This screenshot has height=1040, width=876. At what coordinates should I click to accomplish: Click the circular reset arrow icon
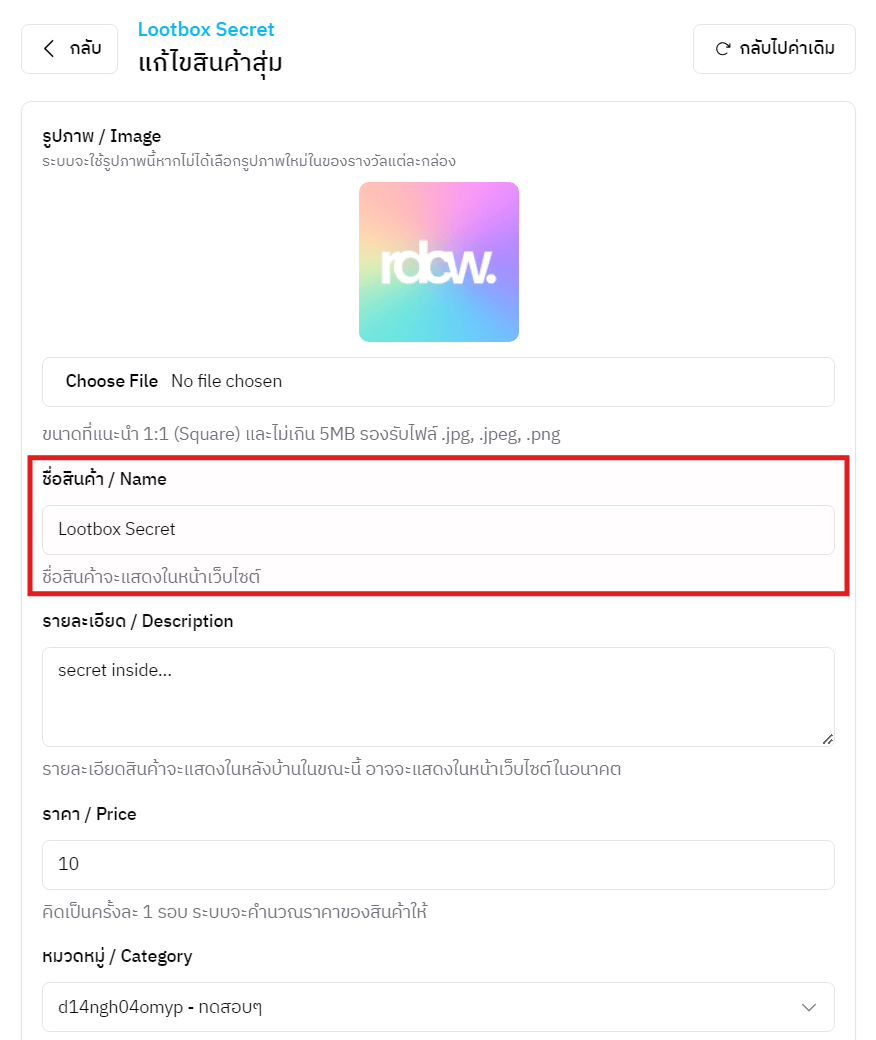722,49
